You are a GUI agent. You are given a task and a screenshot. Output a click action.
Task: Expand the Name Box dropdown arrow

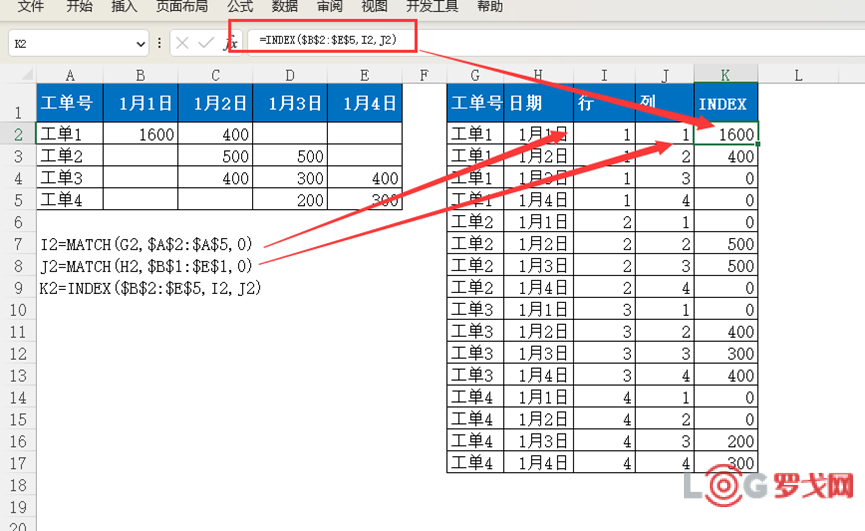tap(140, 44)
